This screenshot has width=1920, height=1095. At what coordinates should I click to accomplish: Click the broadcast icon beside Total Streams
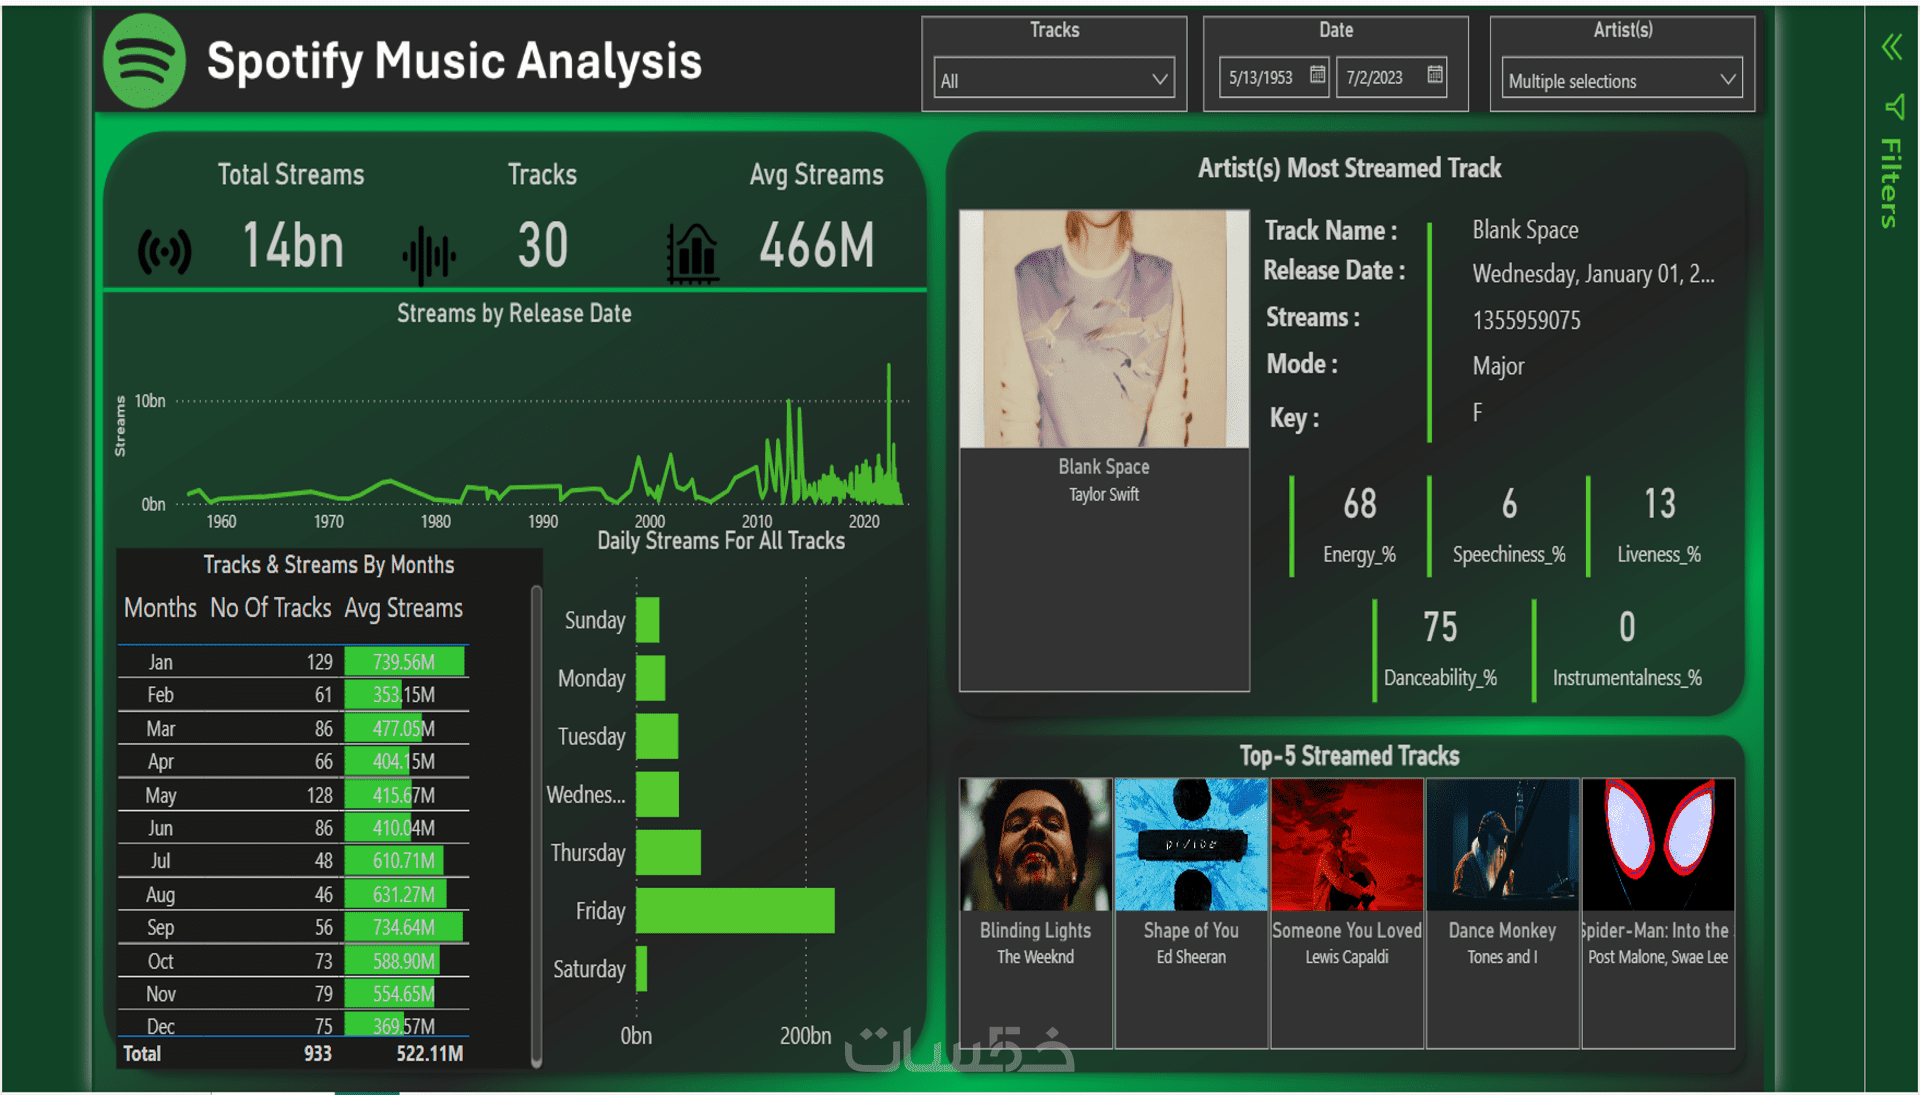(164, 251)
